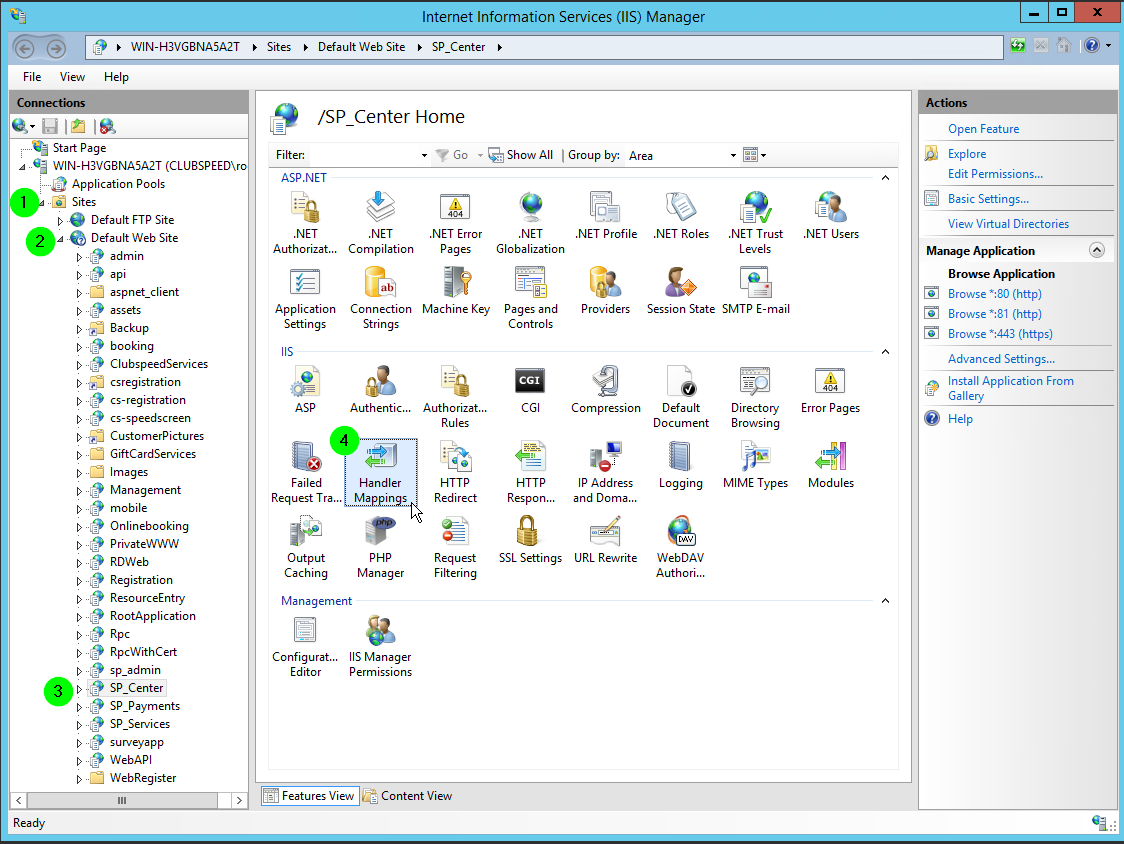
Task: Browse the site on *:443 (https)
Action: tap(1000, 334)
